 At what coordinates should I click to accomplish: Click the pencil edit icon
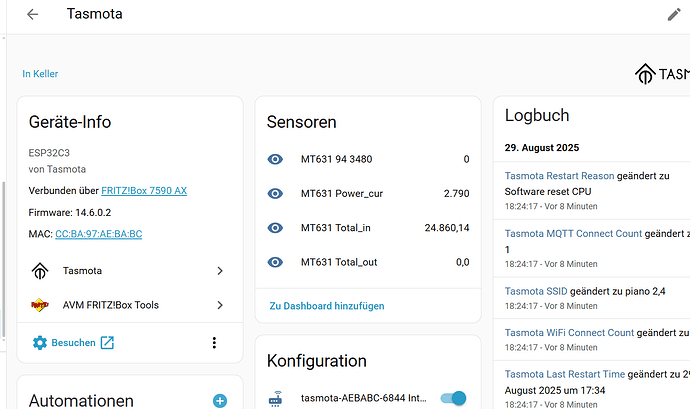[x=674, y=14]
